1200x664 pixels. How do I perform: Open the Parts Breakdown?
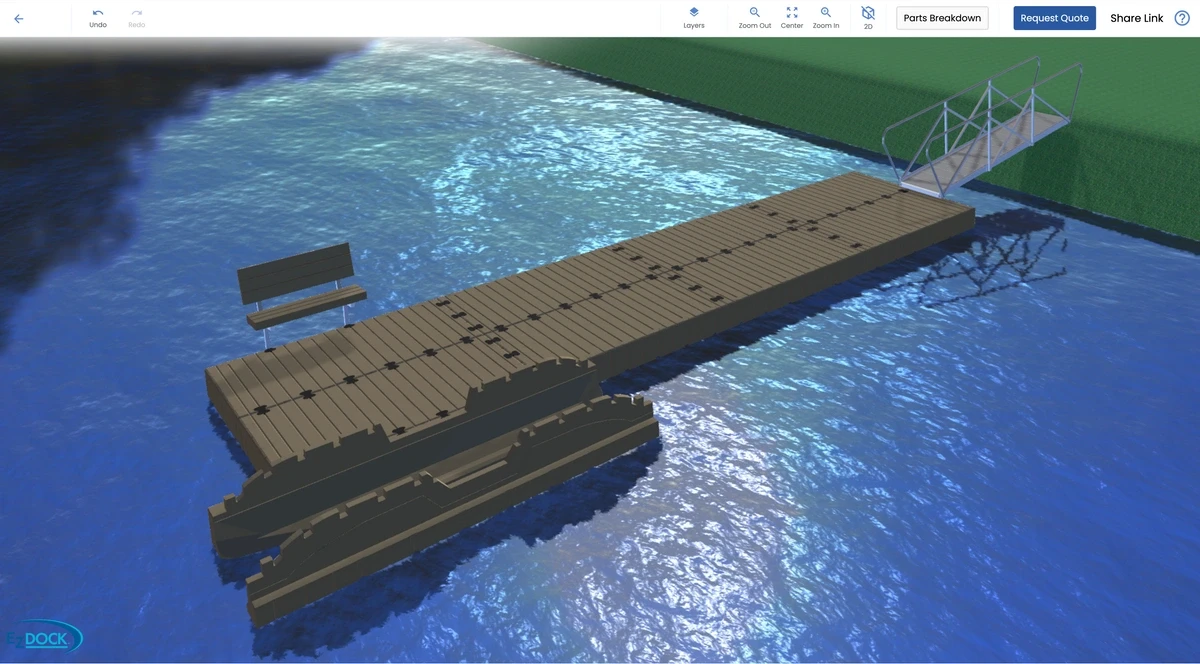(x=942, y=18)
